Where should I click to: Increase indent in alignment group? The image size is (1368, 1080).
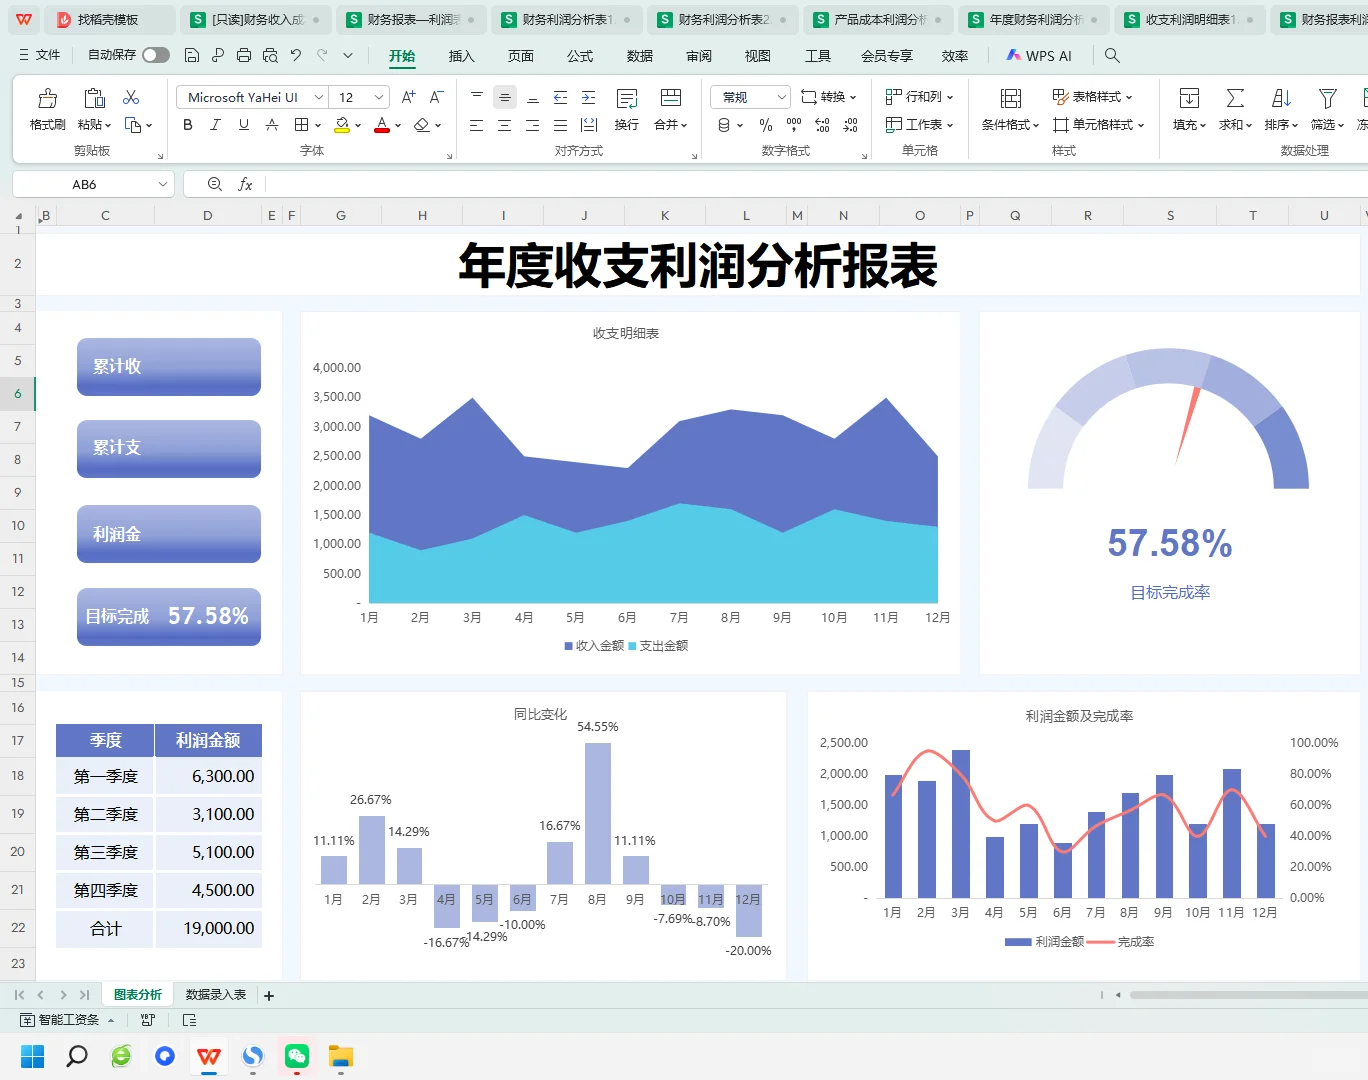point(589,97)
